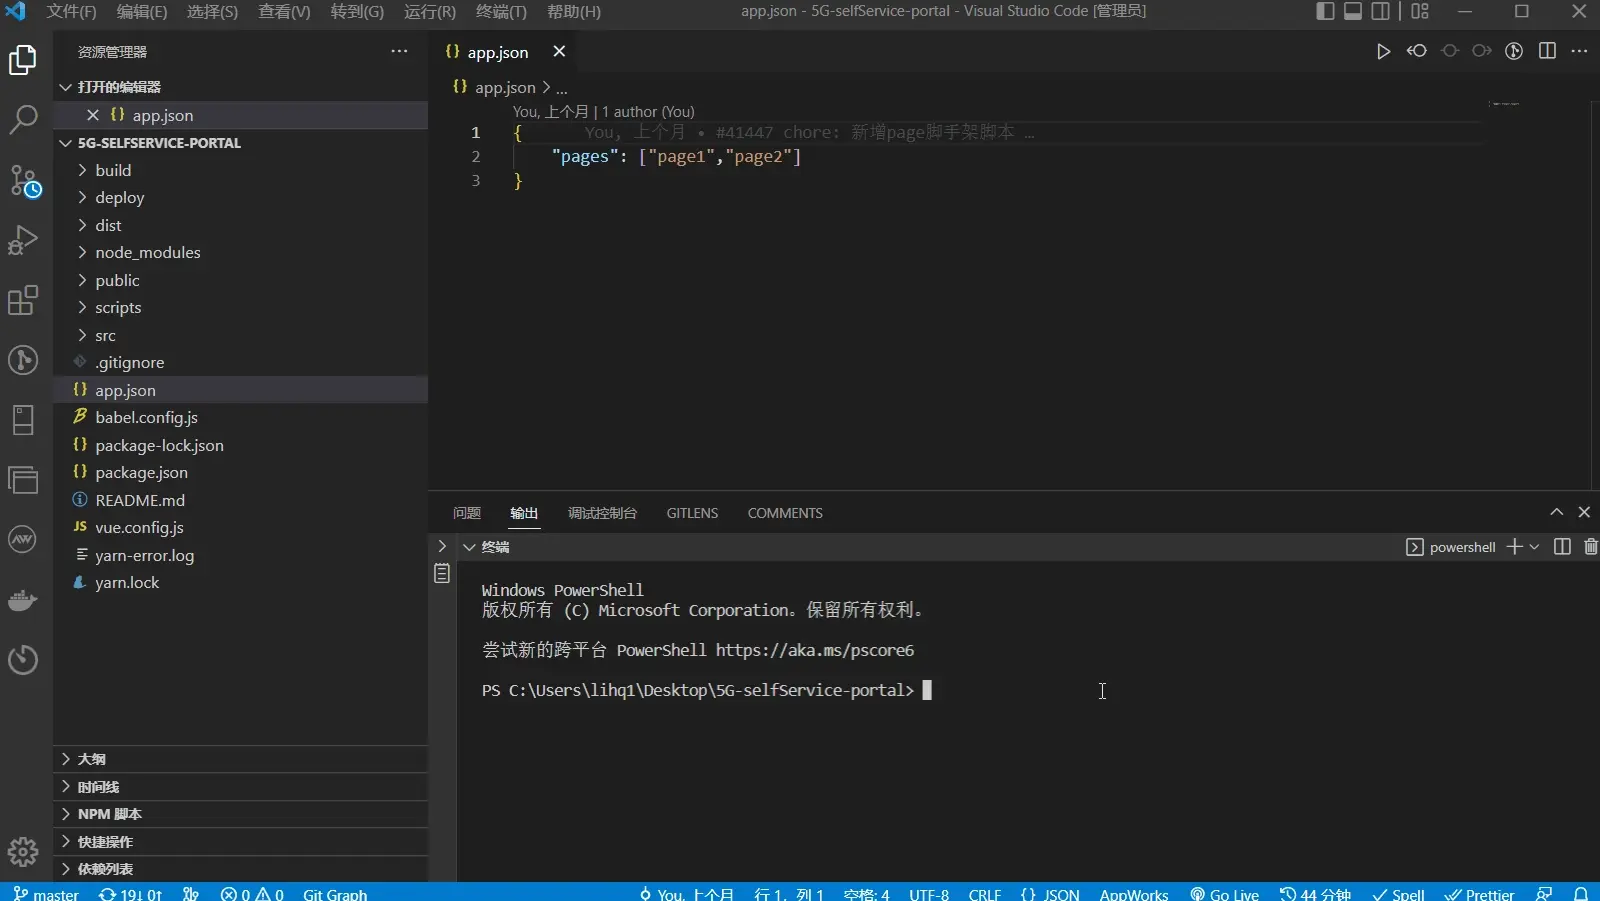Toggle the secondary side bar layout button
The height and width of the screenshot is (901, 1600).
(x=1381, y=11)
